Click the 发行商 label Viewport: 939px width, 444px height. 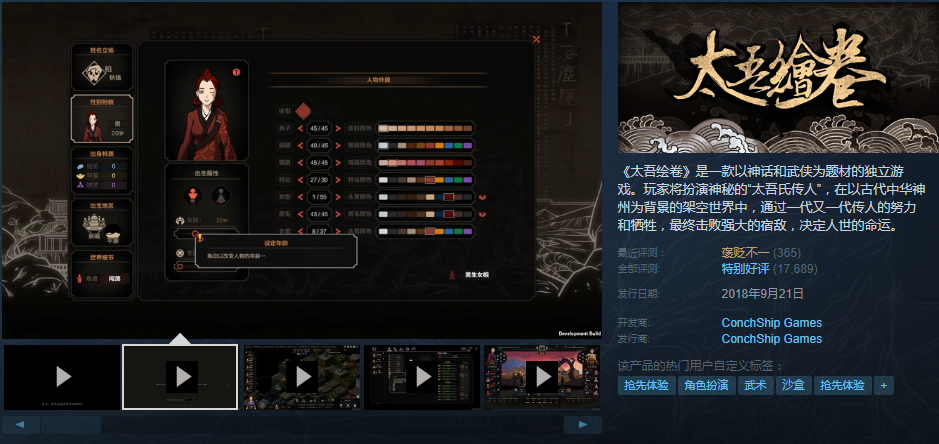point(634,339)
